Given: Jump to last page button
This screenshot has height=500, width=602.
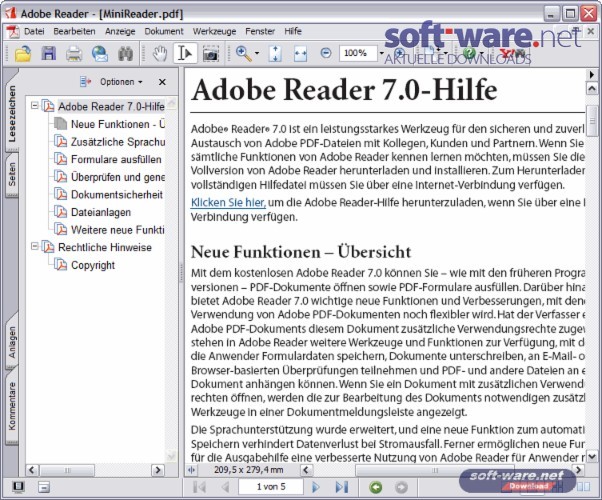Looking at the screenshot, I should (x=342, y=487).
